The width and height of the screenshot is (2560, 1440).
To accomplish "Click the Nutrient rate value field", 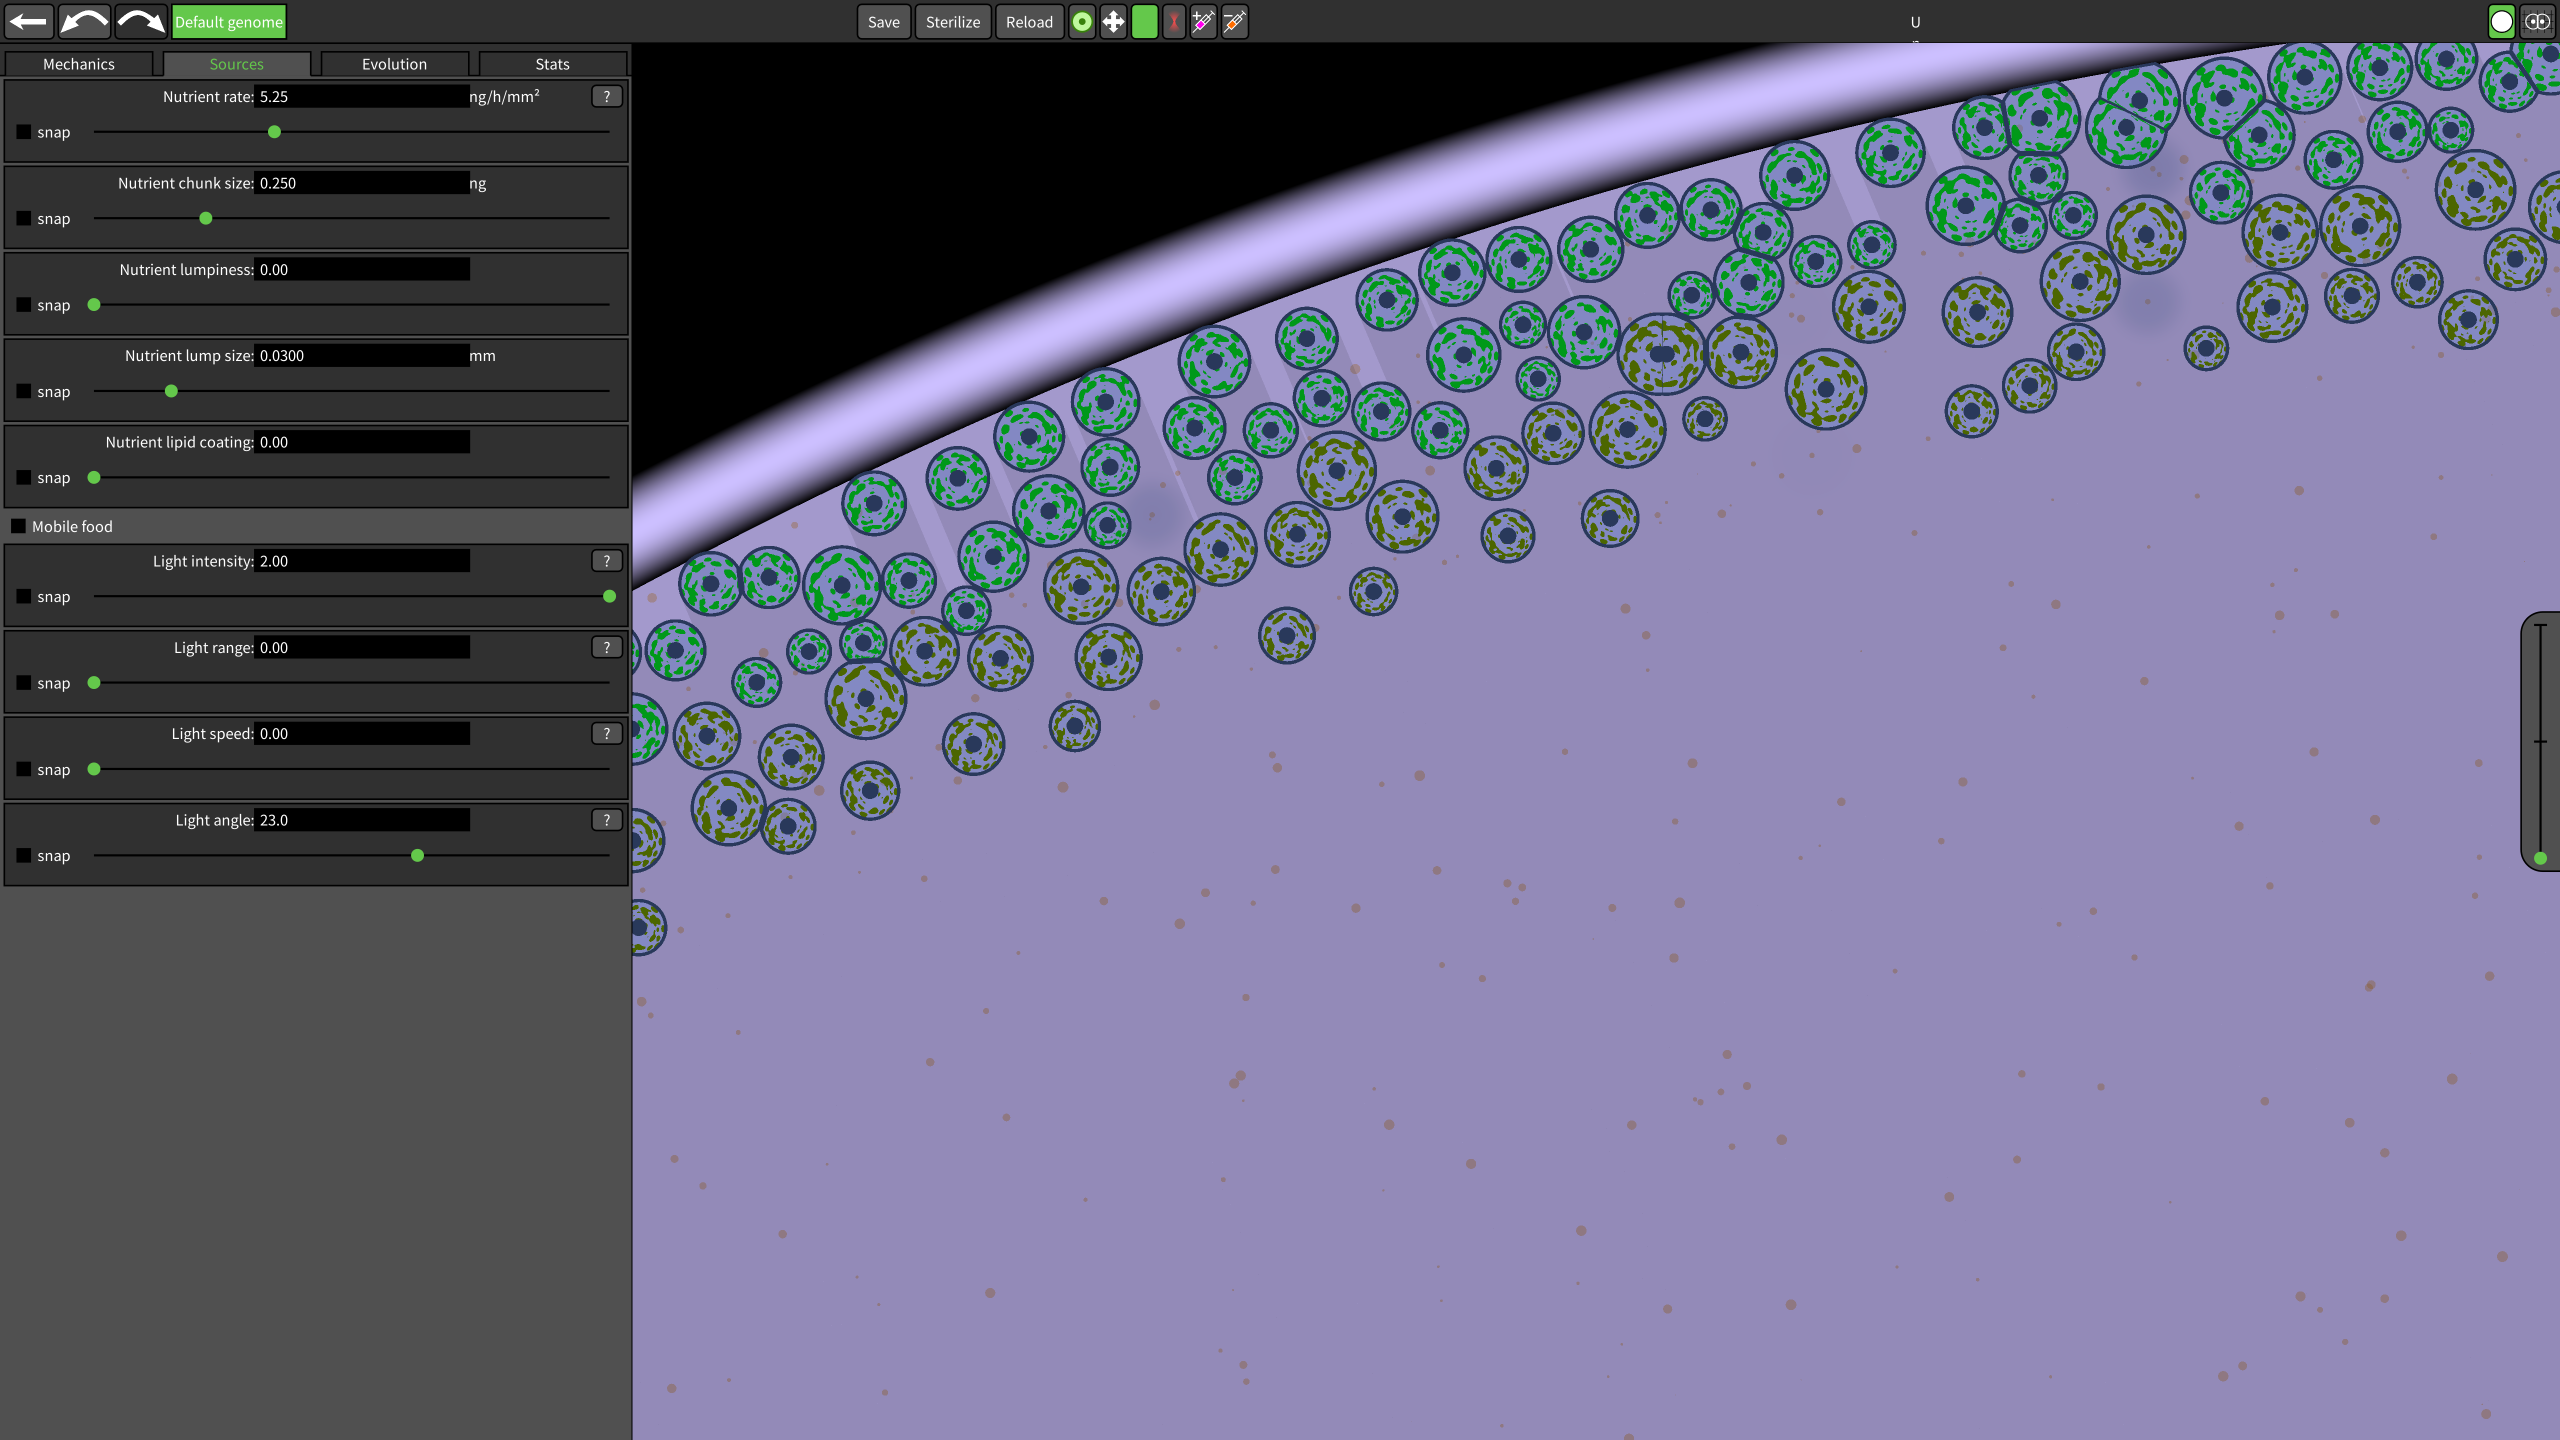I will (362, 96).
